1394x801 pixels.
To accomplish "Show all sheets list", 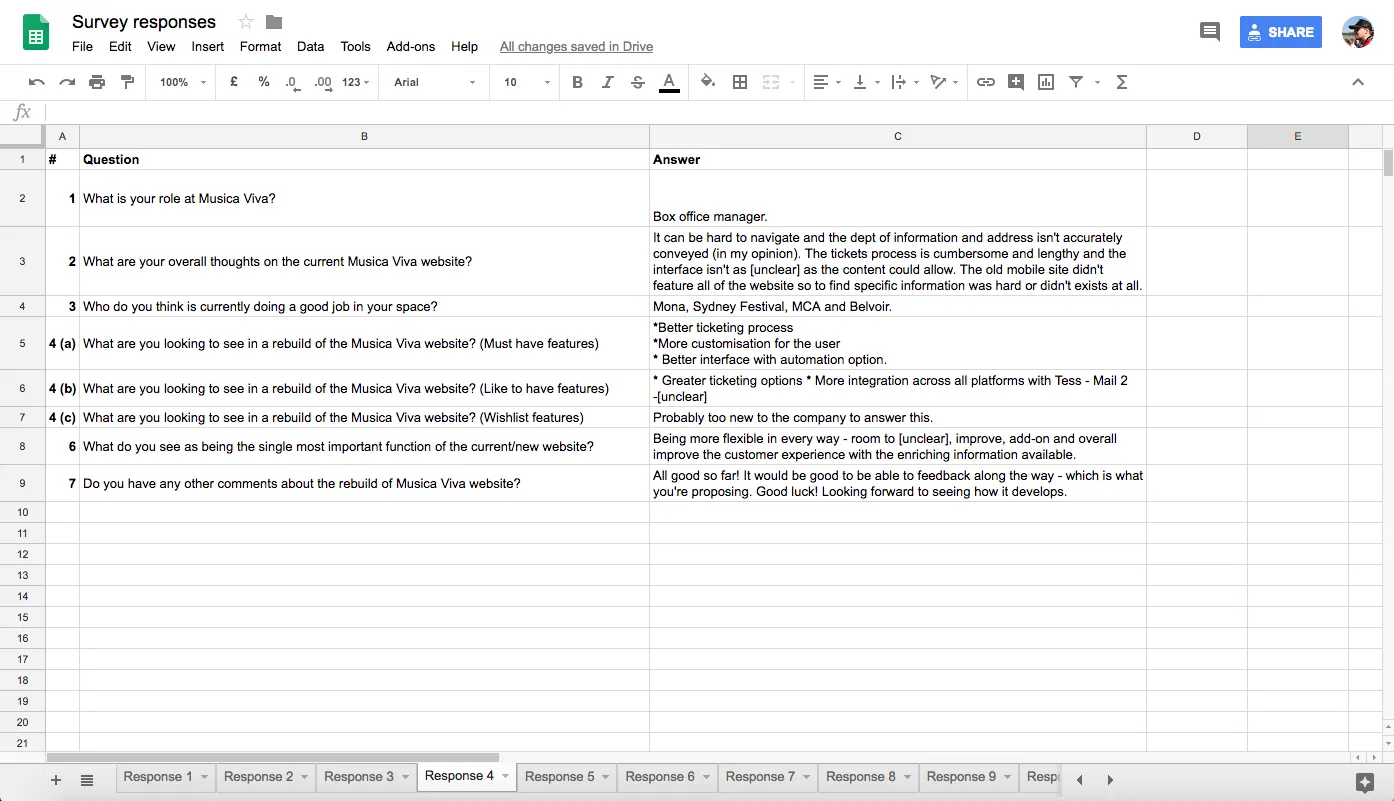I will [87, 780].
